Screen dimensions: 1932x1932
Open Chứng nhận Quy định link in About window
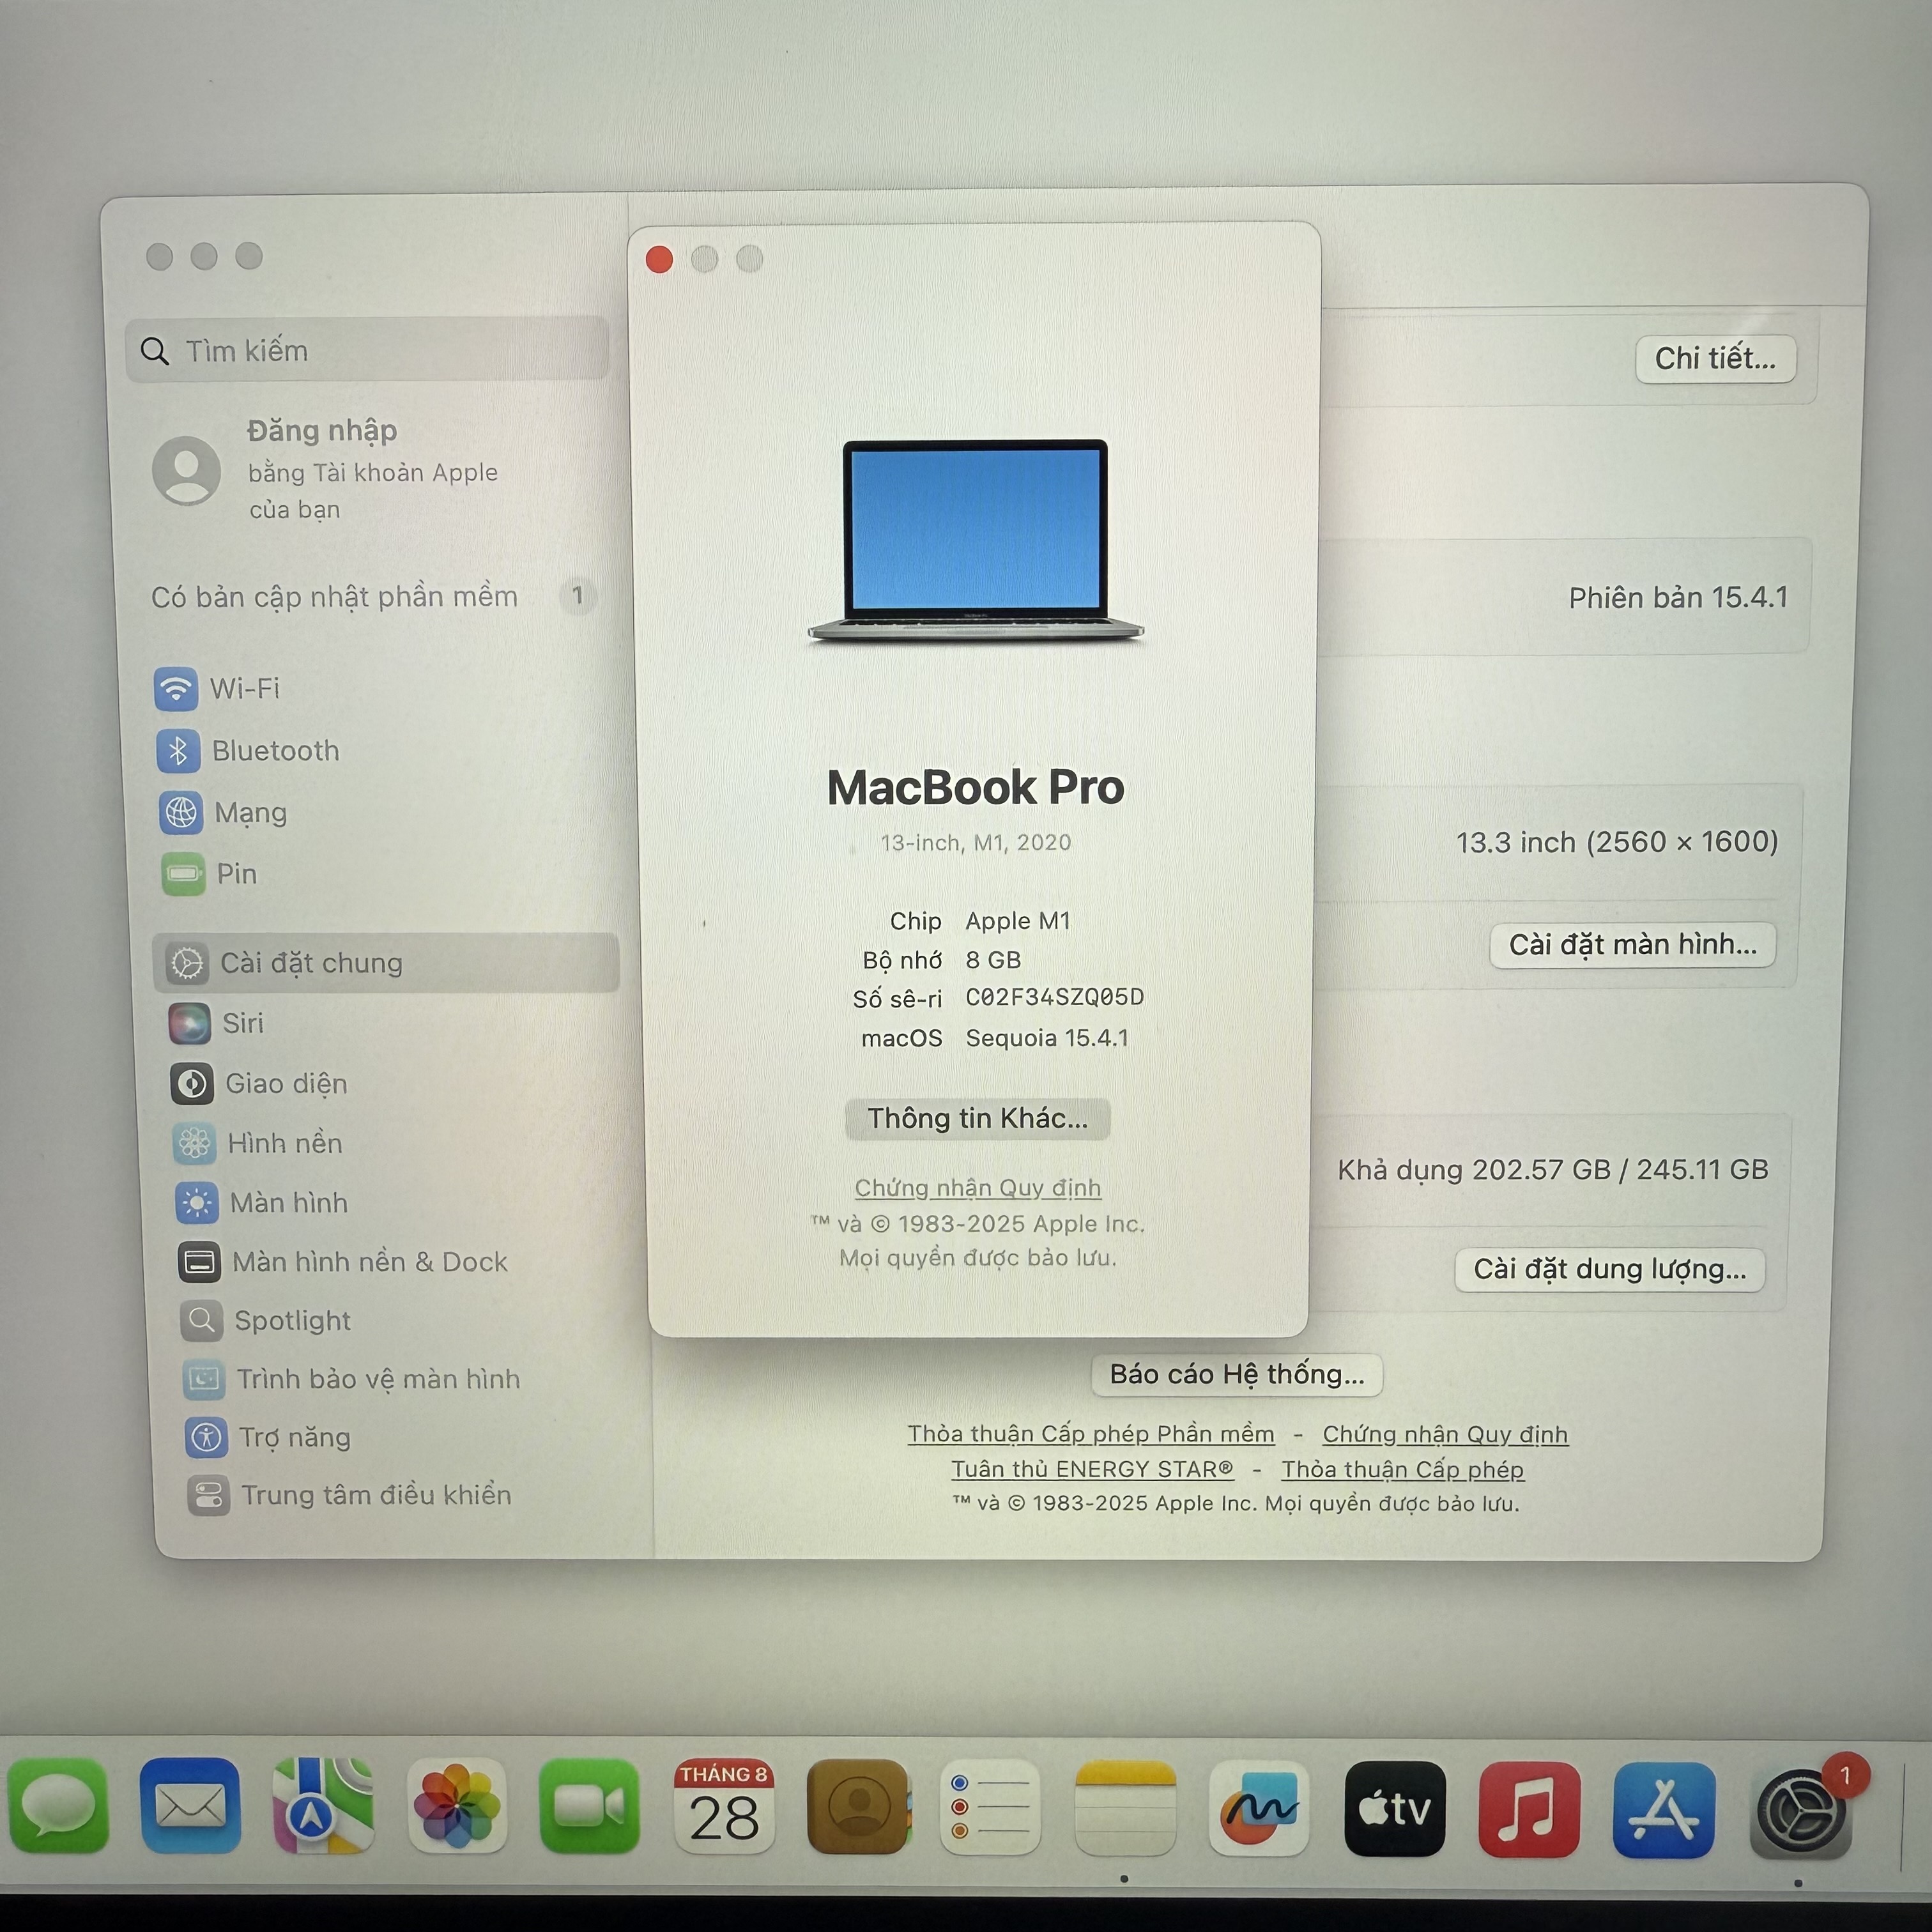978,1188
